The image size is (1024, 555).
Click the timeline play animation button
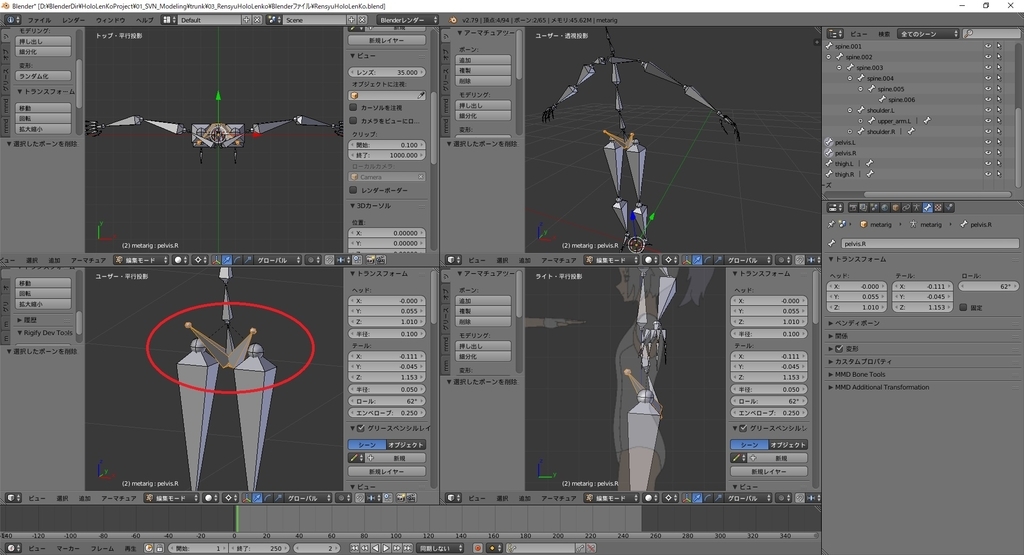pyautogui.click(x=386, y=548)
